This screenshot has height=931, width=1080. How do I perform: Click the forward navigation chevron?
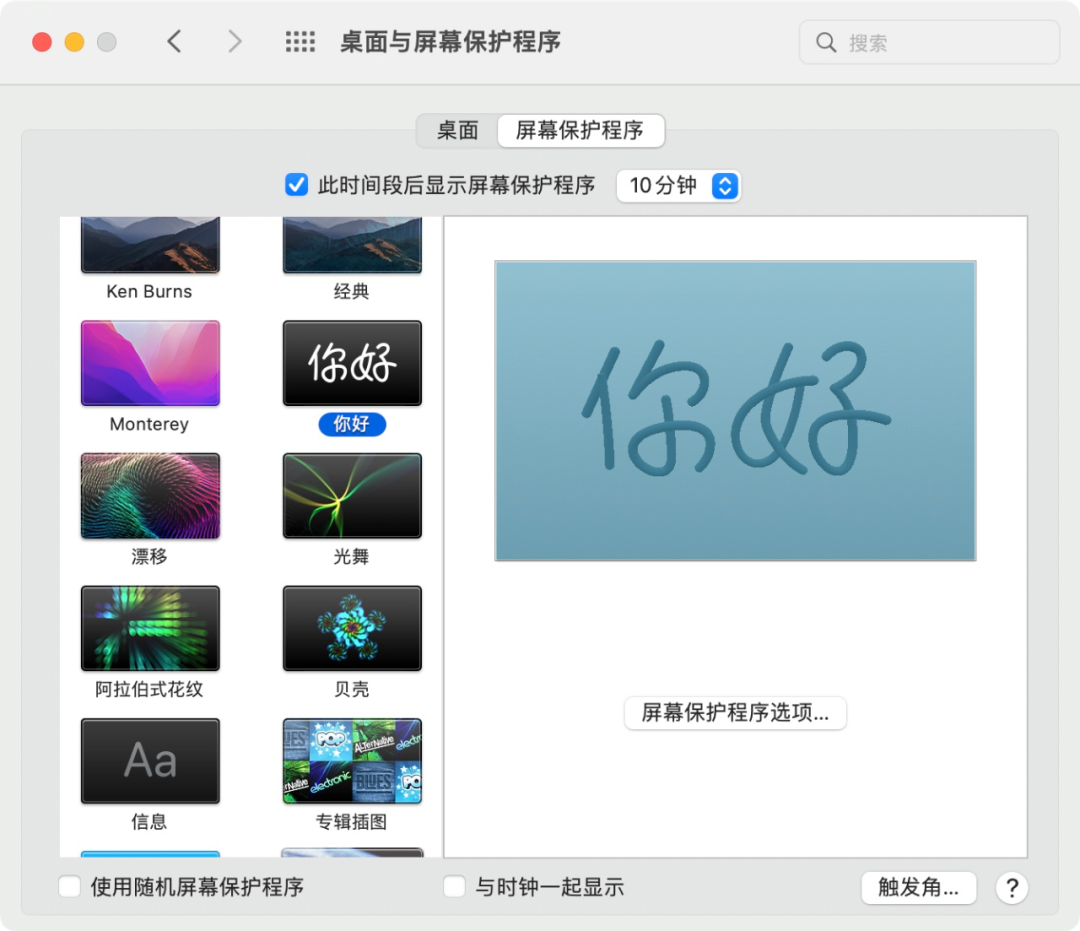point(234,41)
